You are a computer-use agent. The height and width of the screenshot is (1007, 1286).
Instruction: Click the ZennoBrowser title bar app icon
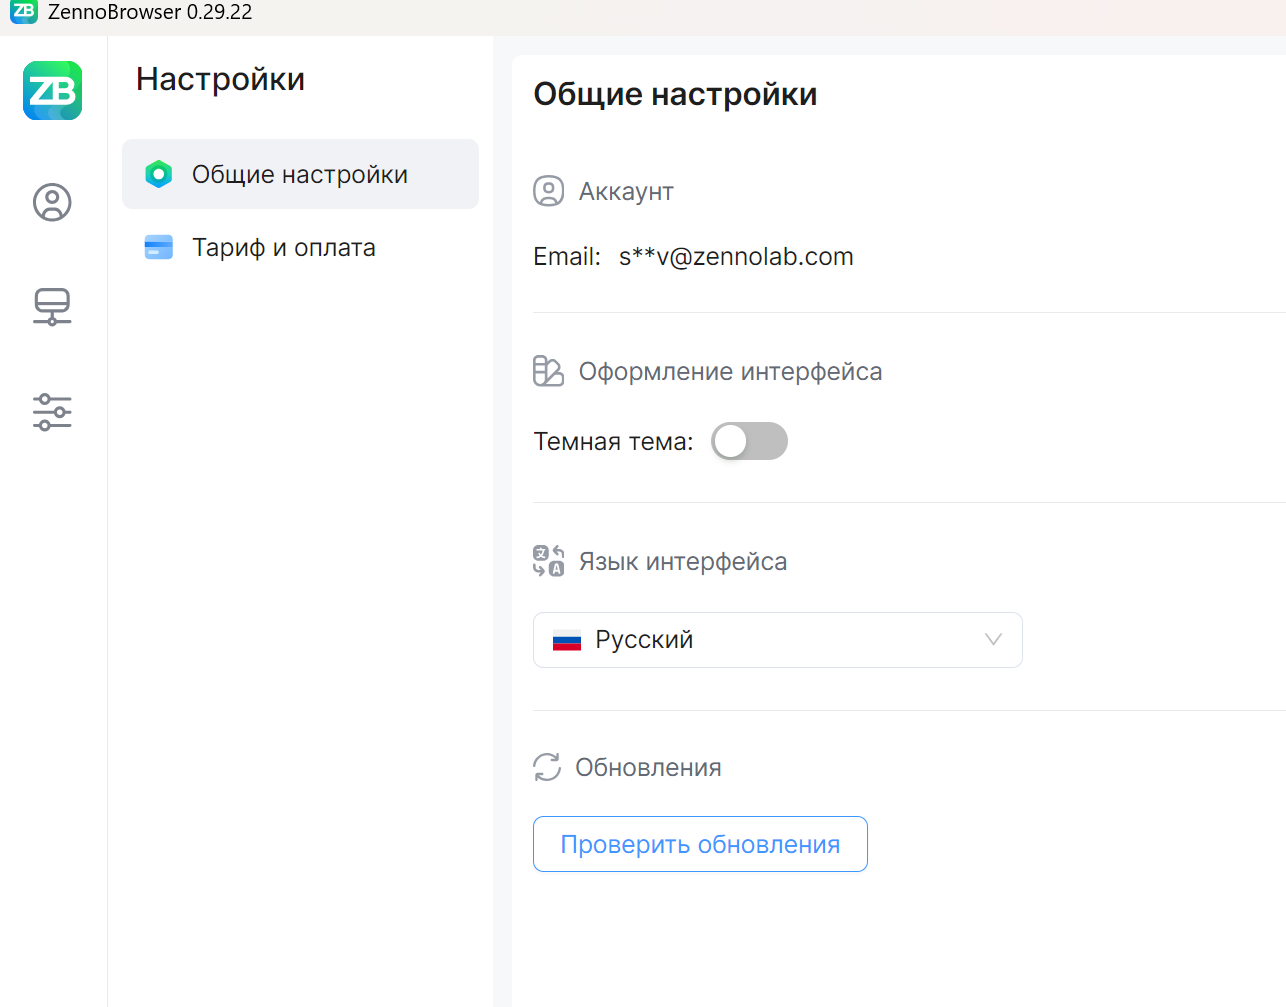pos(24,11)
